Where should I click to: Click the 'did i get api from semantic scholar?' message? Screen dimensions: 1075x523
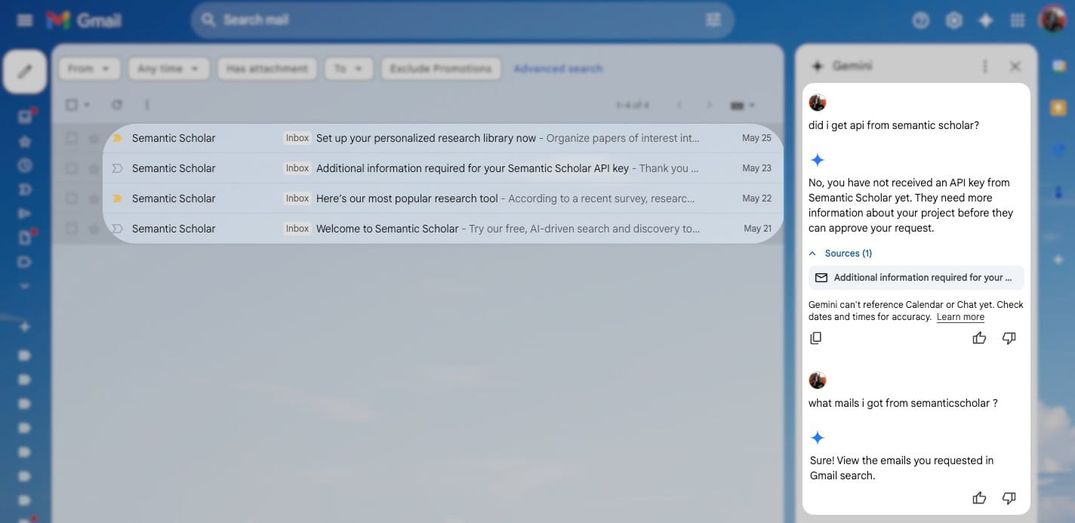pyautogui.click(x=894, y=126)
